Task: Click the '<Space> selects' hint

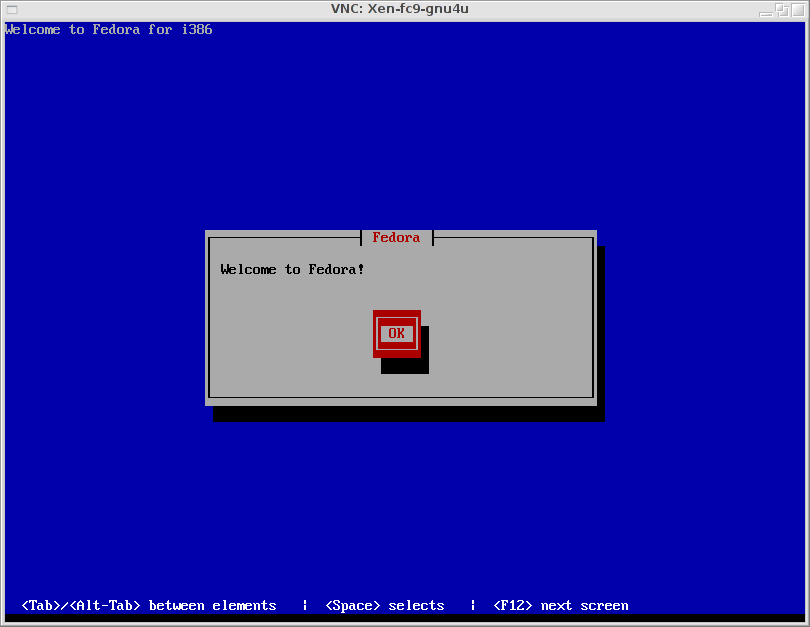Action: point(385,605)
